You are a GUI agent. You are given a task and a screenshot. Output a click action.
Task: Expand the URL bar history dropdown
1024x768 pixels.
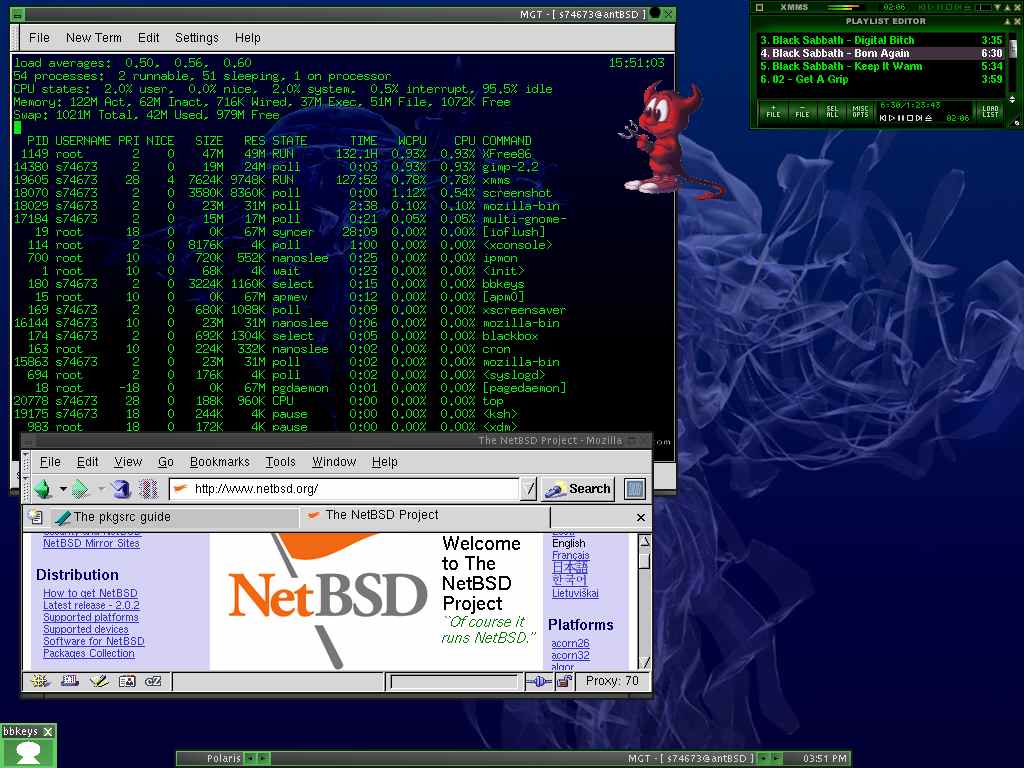pos(529,489)
